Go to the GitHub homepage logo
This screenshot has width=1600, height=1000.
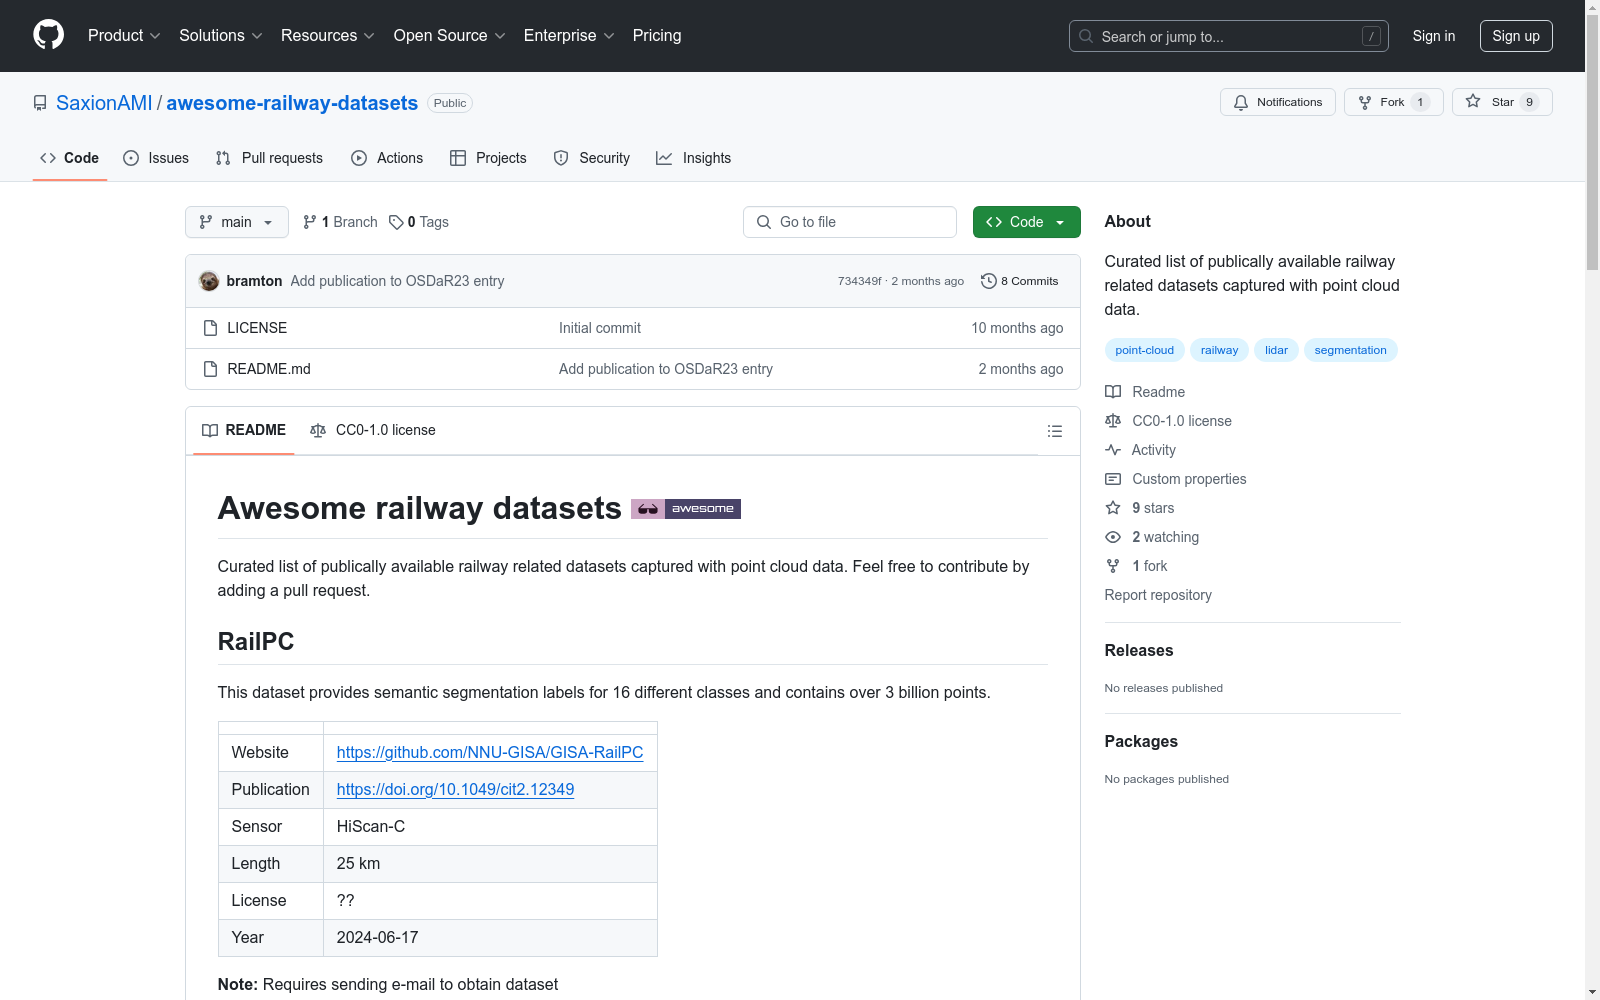tap(48, 35)
